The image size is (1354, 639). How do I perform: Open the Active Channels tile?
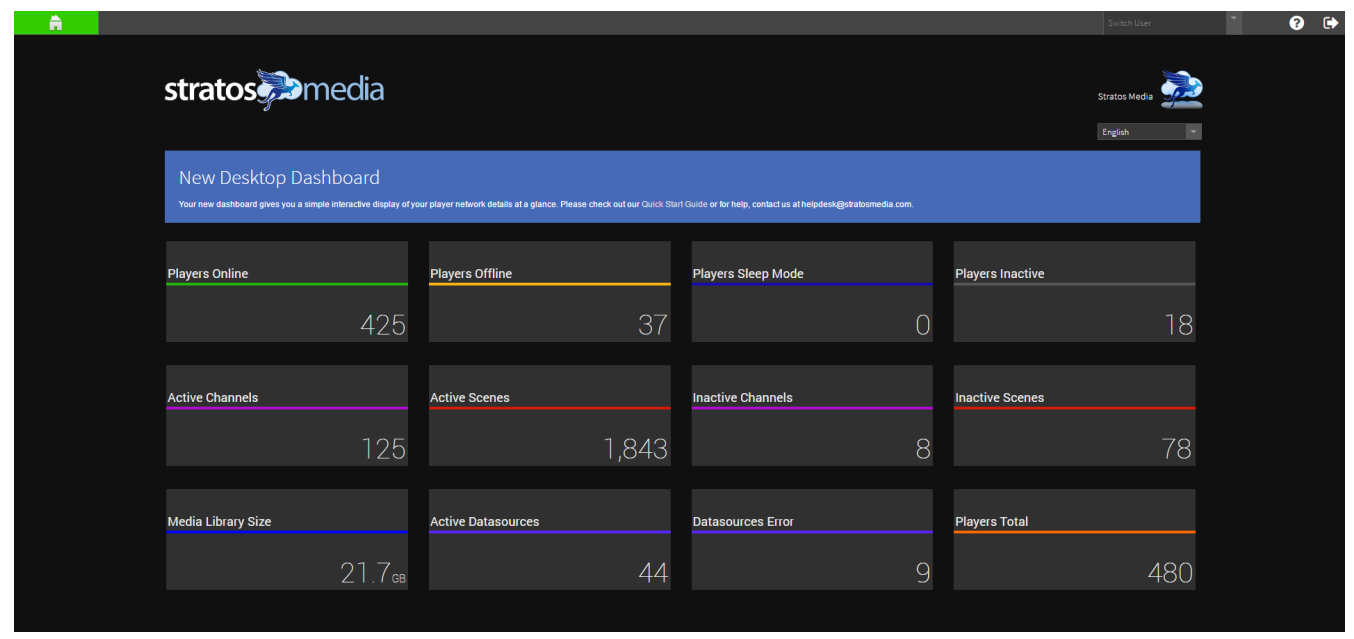click(287, 415)
